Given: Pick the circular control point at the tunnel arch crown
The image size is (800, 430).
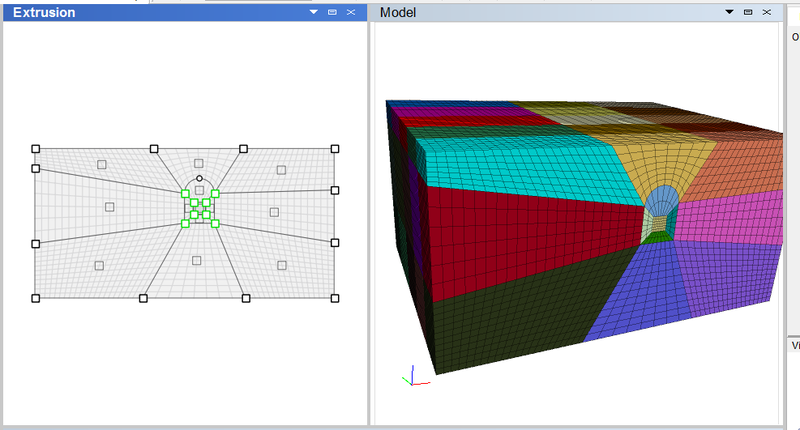Looking at the screenshot, I should (x=199, y=178).
